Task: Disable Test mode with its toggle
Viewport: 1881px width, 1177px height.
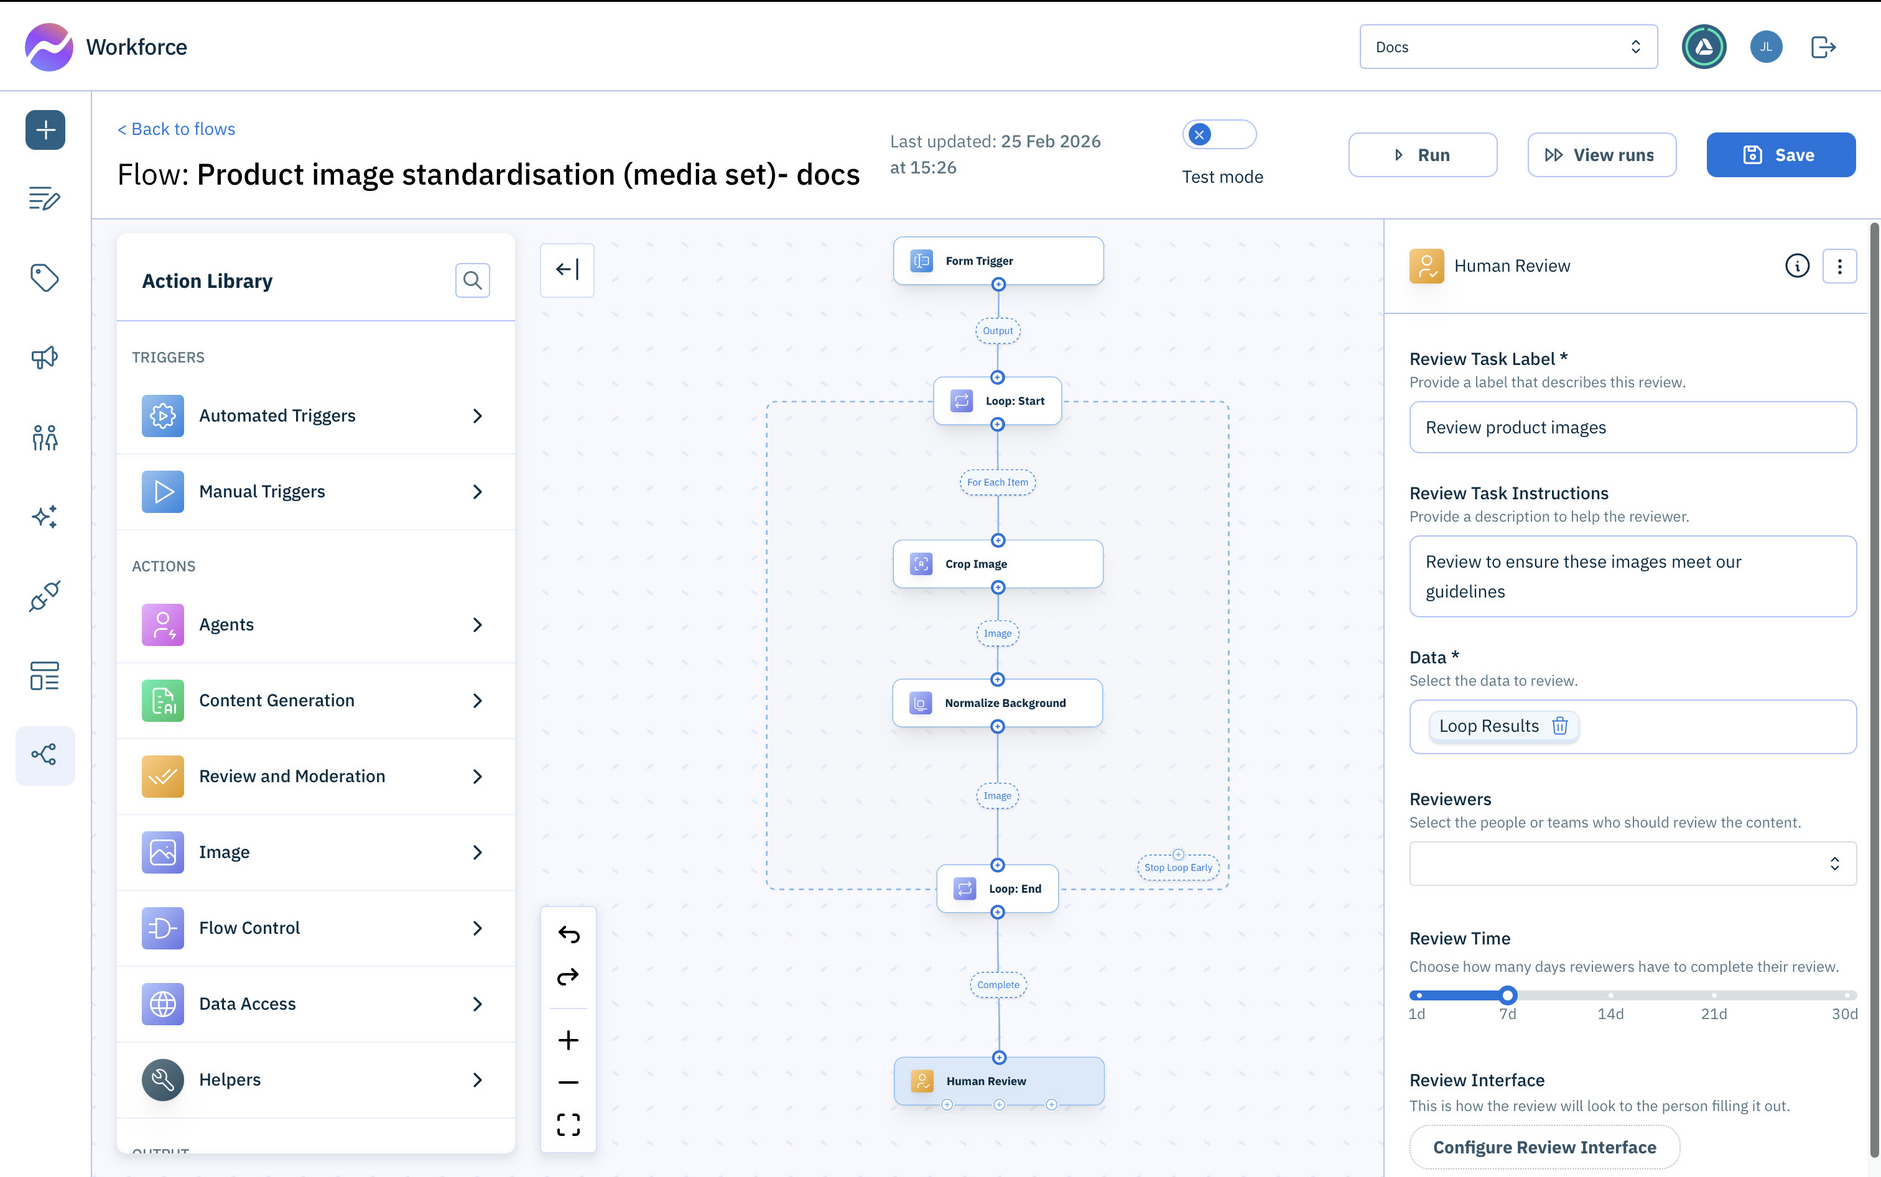Action: (1219, 134)
